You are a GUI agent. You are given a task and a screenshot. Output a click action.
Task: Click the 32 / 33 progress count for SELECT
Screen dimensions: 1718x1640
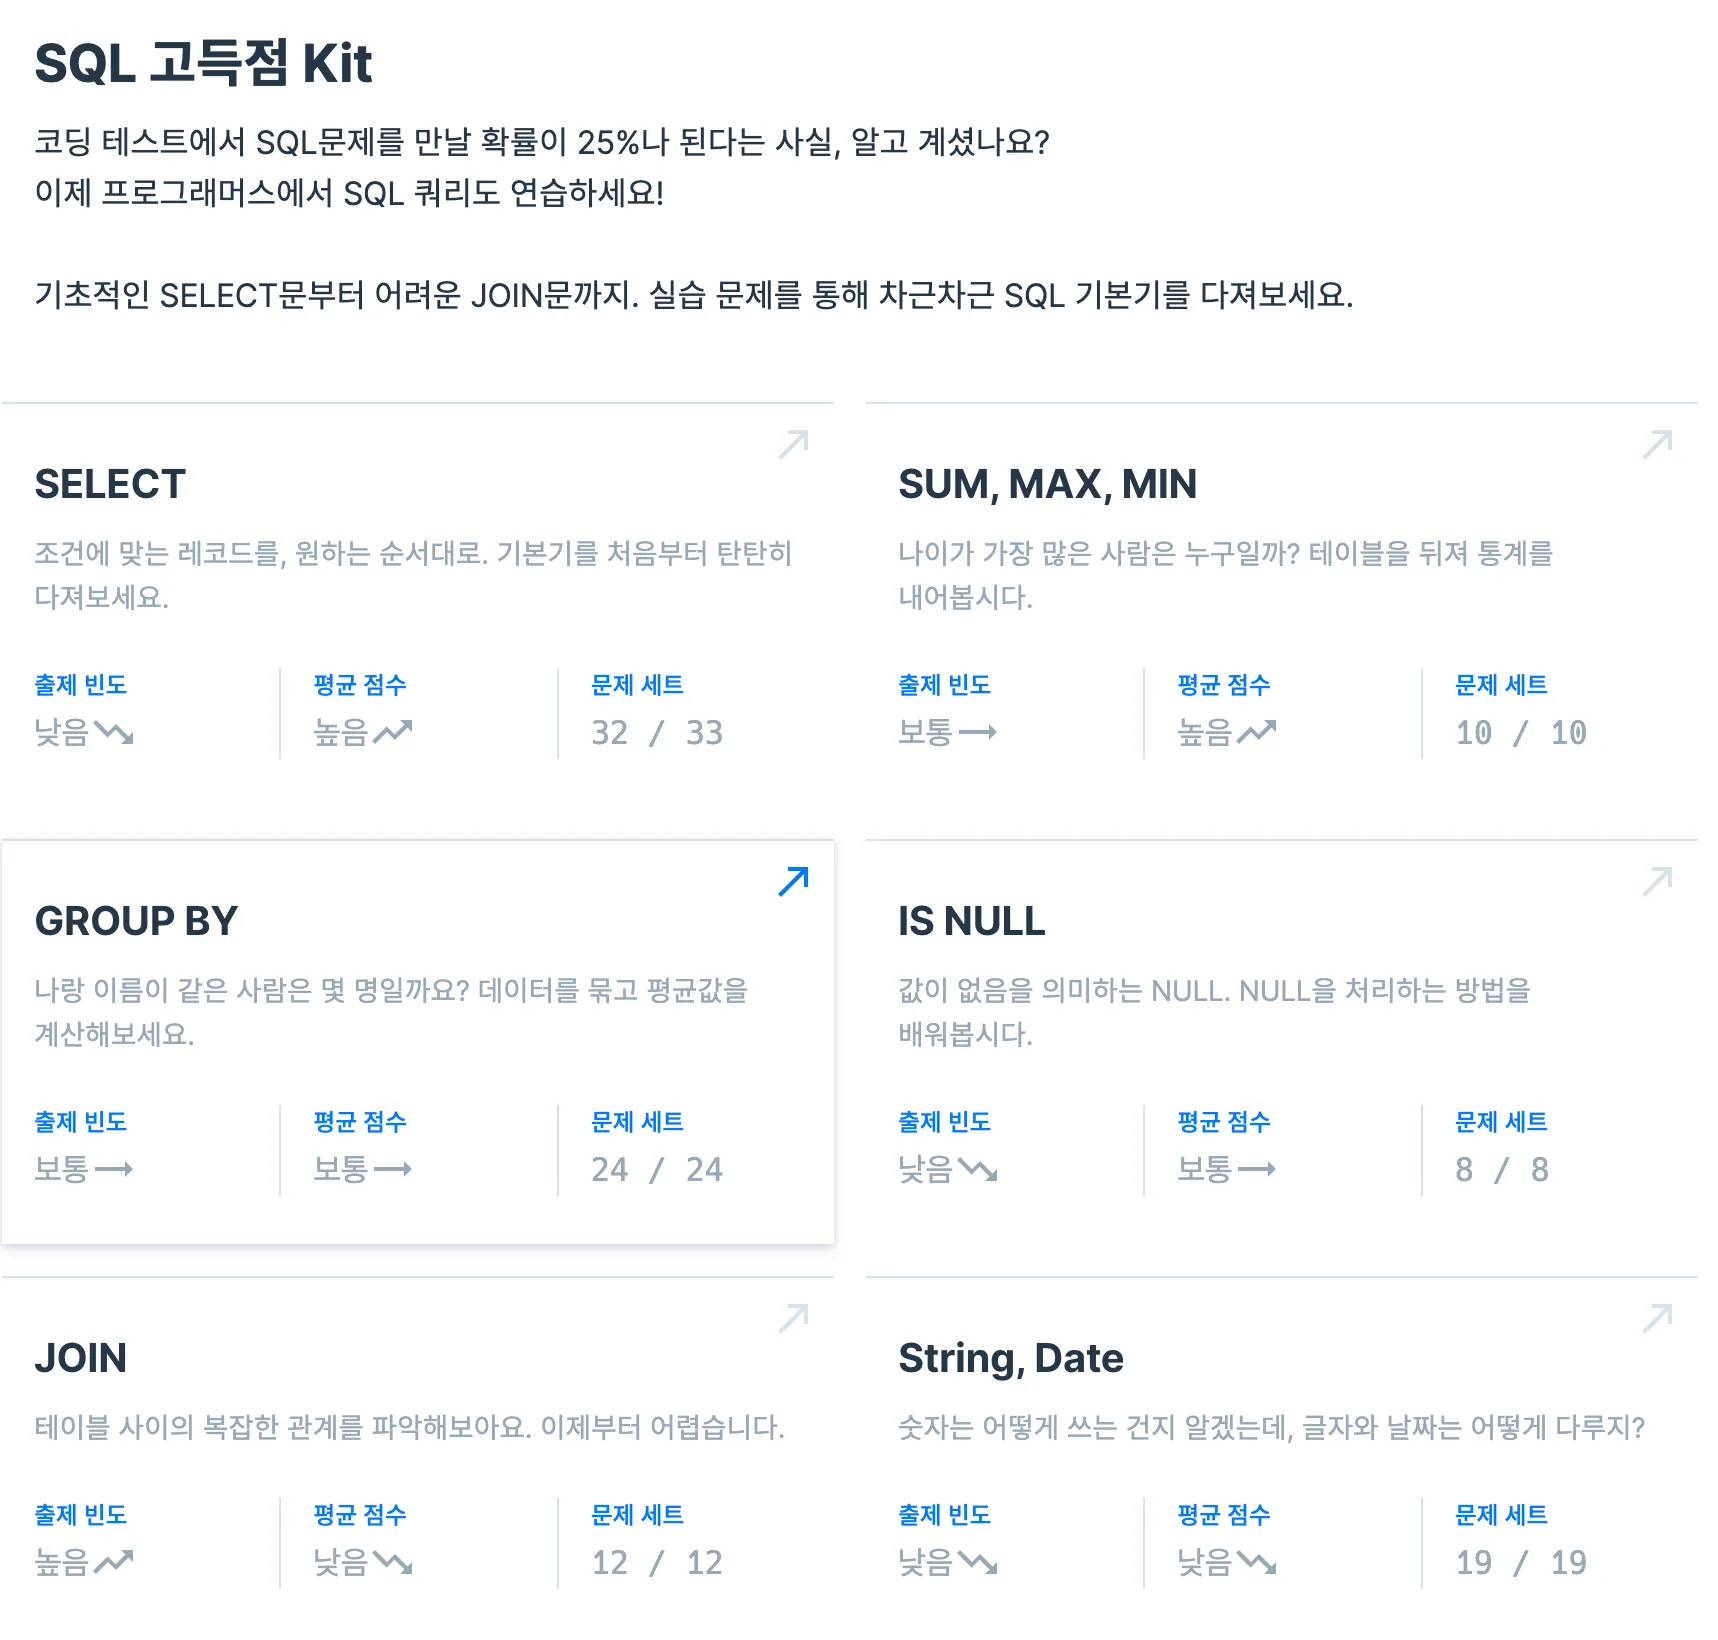click(655, 732)
